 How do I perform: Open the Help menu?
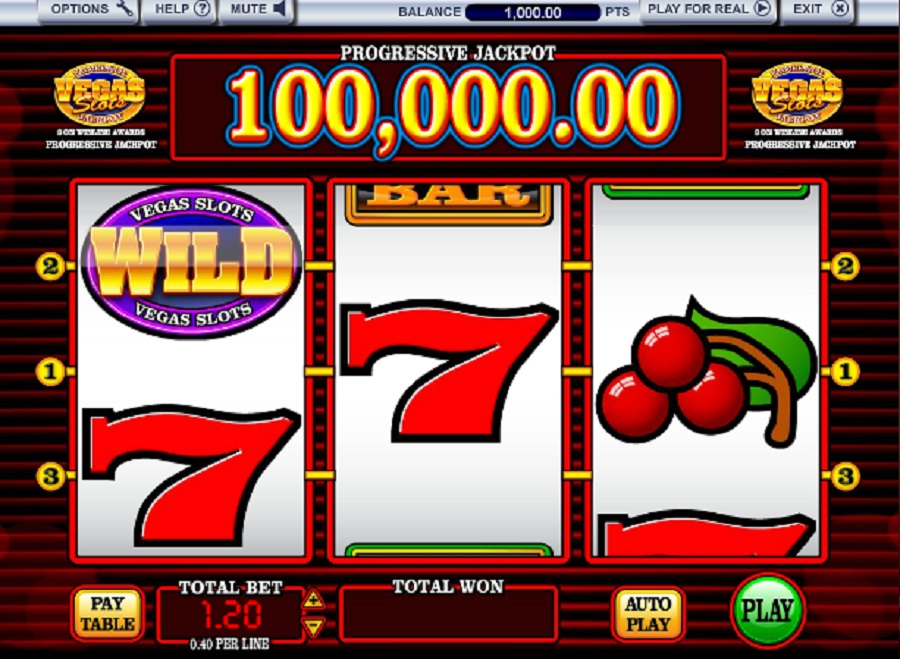179,10
